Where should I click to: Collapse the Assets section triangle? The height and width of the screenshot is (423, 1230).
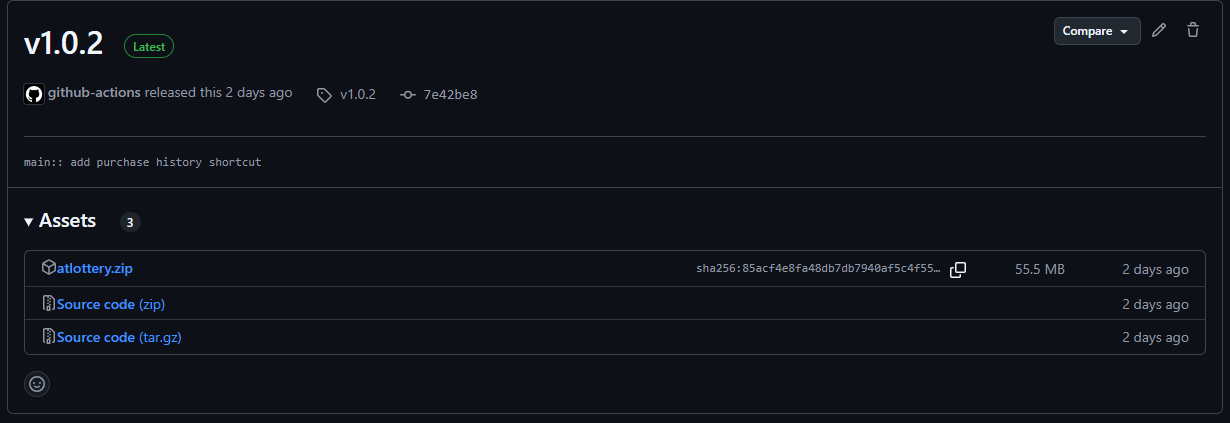click(x=29, y=222)
